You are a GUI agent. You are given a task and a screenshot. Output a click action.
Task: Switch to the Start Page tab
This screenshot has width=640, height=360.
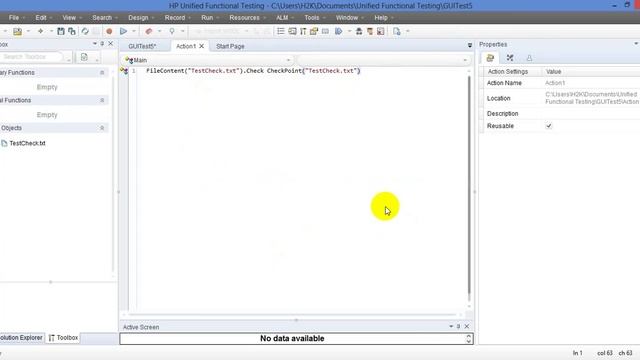[230, 46]
